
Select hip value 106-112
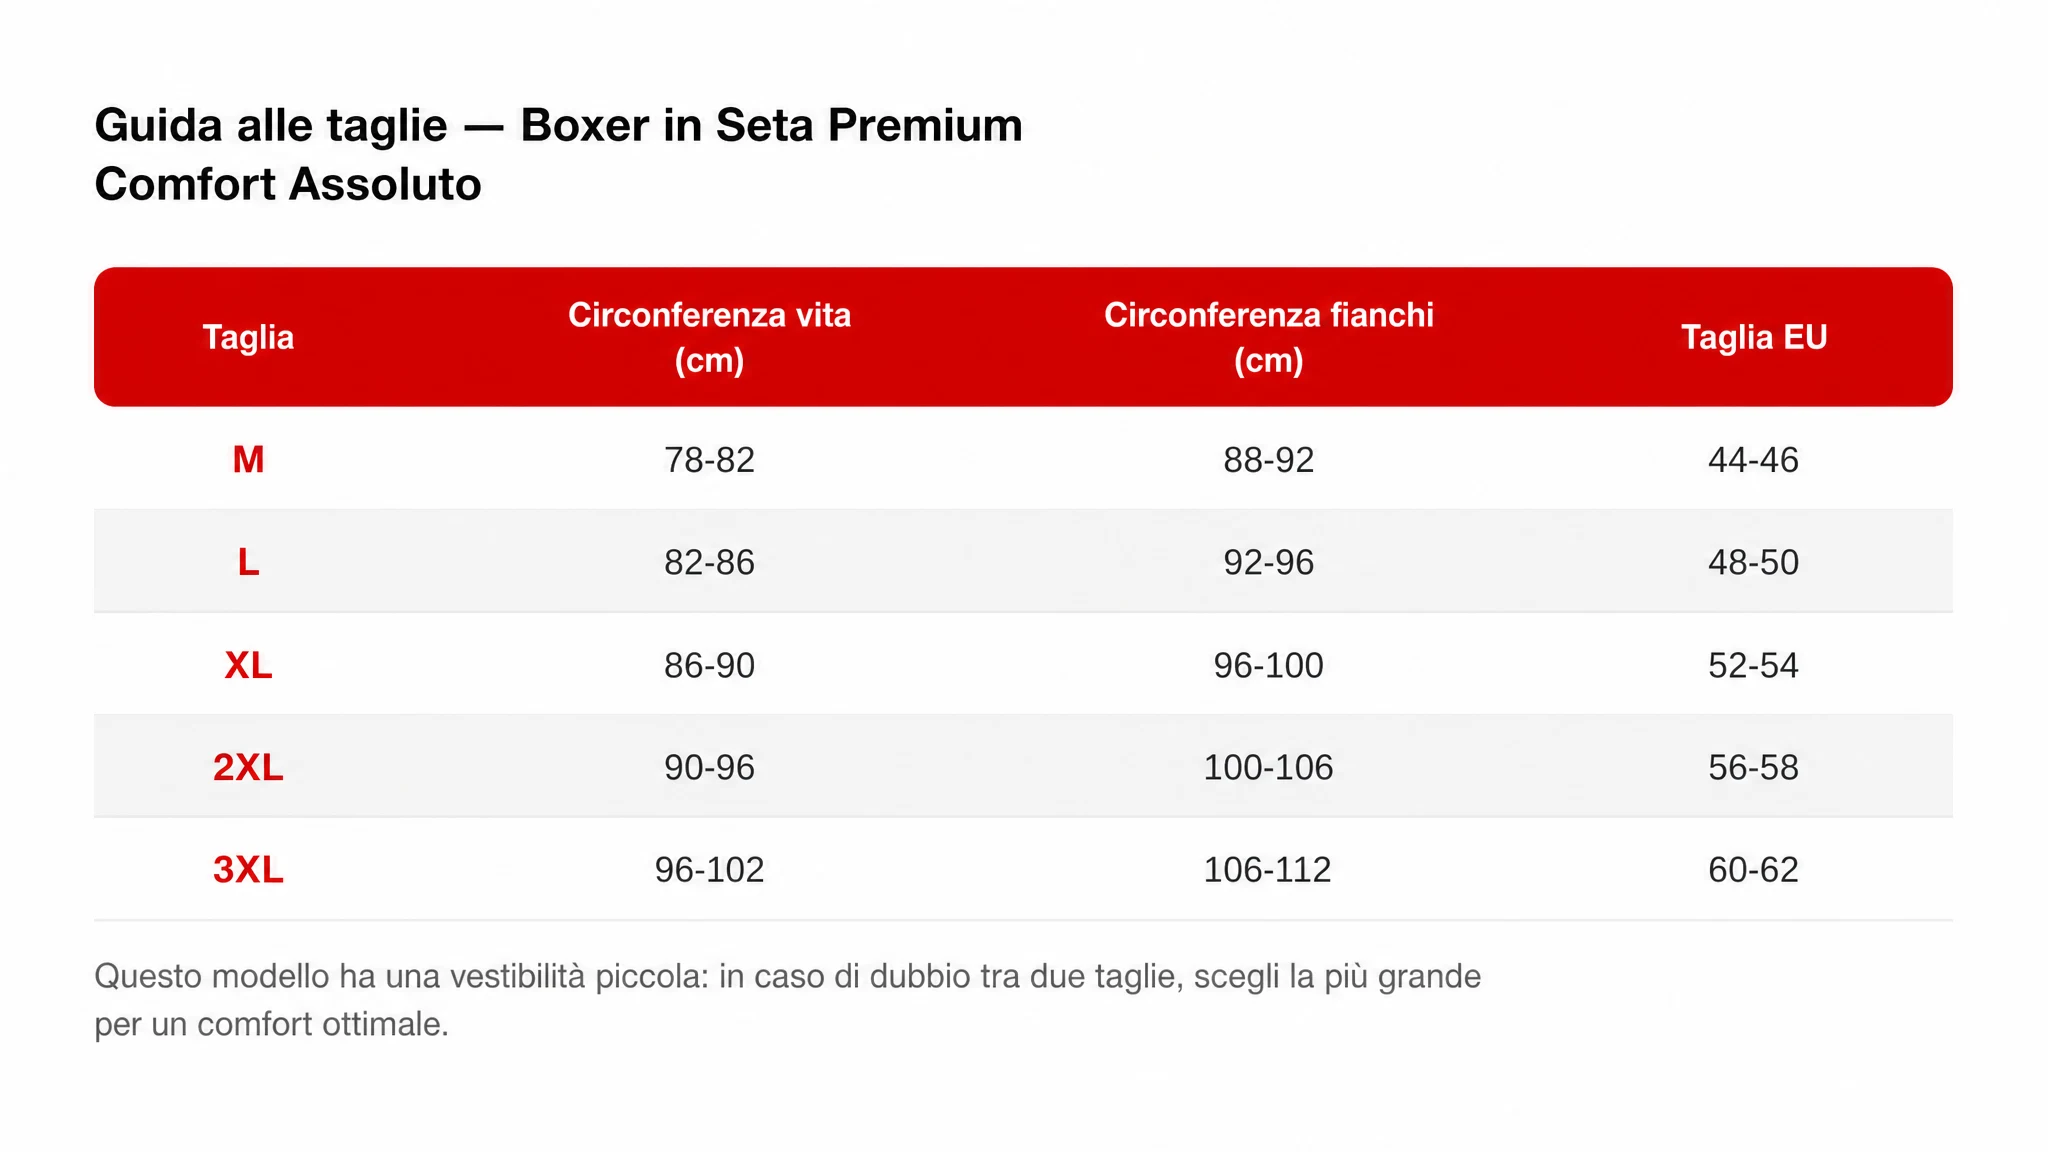(1267, 870)
